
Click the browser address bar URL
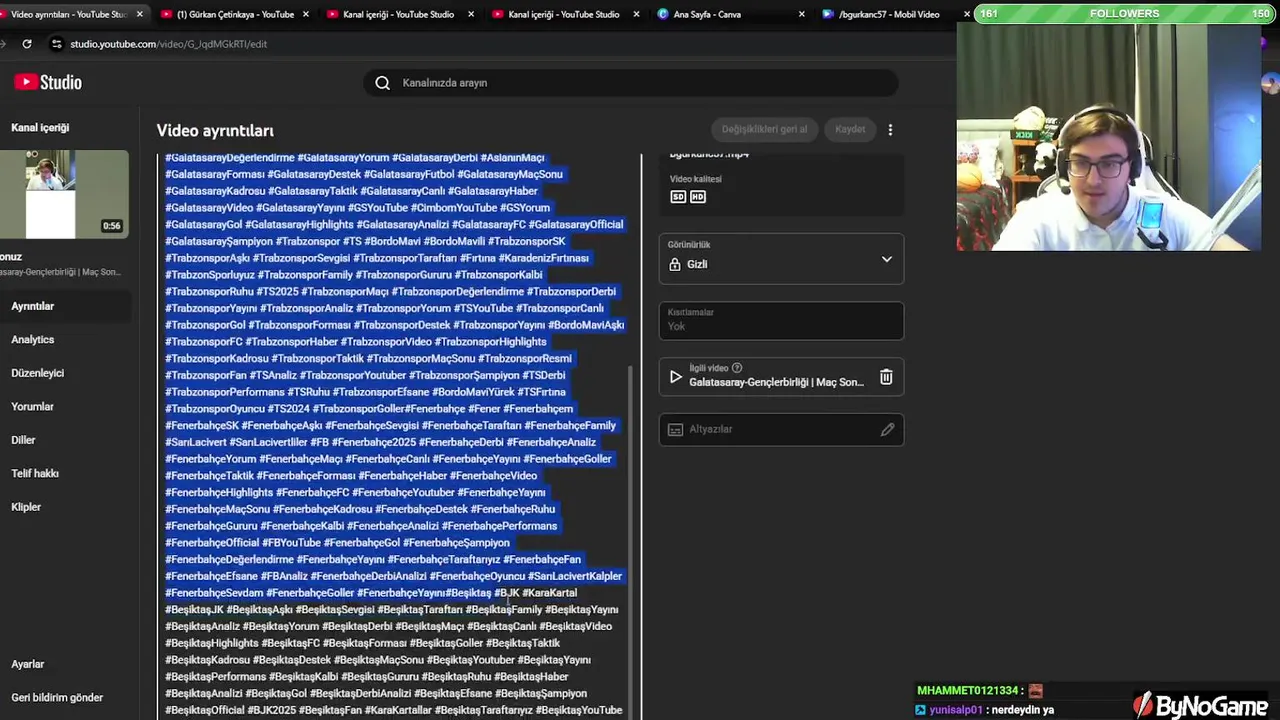[x=168, y=44]
